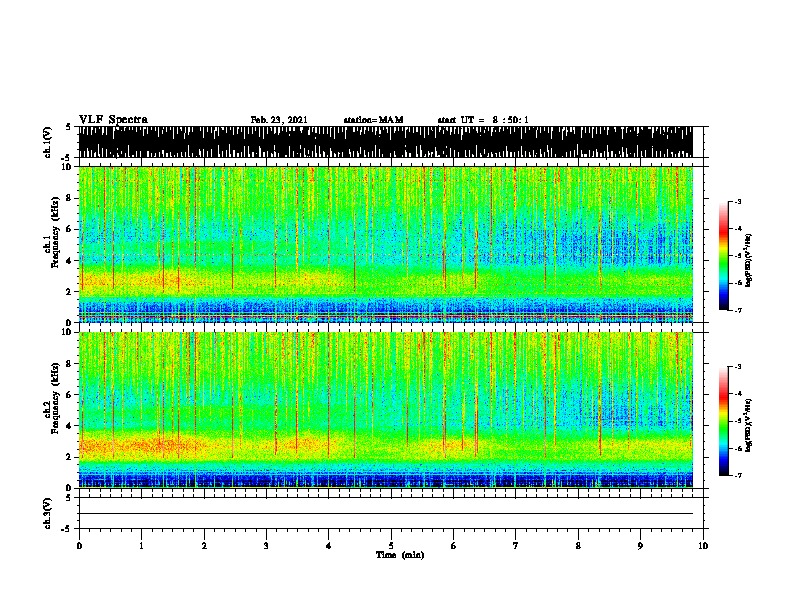Click the ch.2 color scale bar
This screenshot has width=792, height=612.
tap(723, 421)
